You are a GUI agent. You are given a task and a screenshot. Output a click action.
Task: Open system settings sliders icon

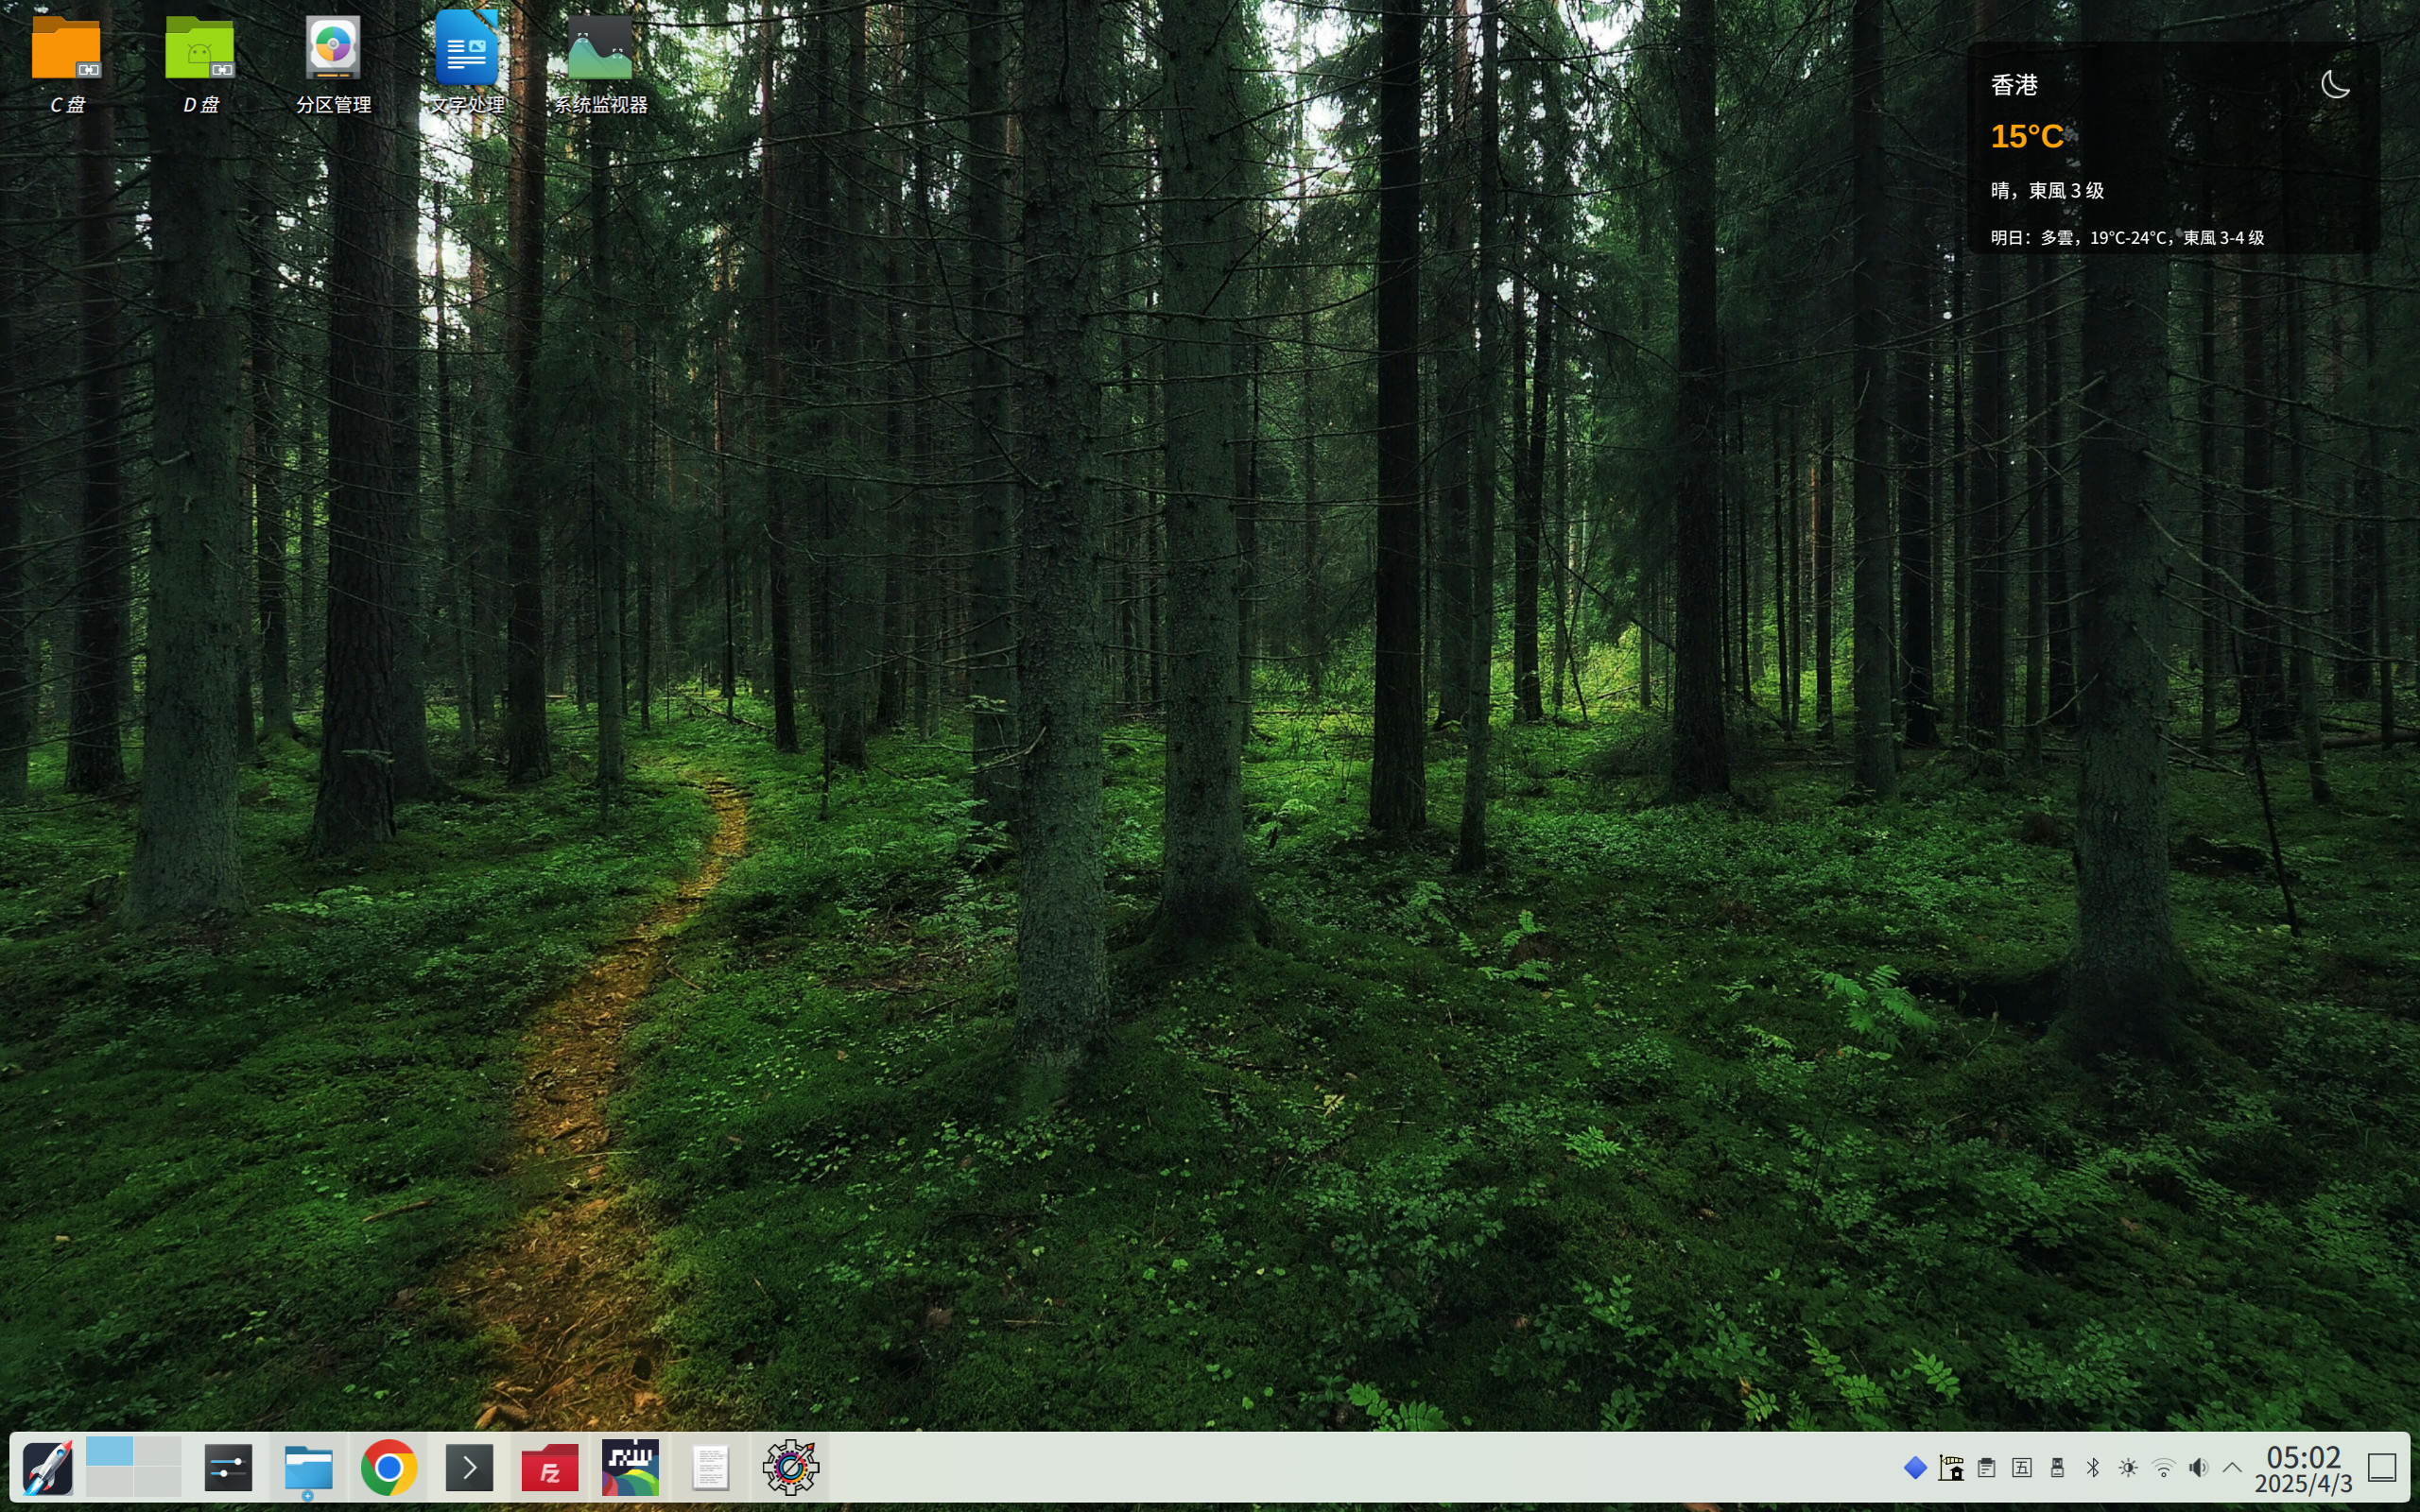point(228,1467)
